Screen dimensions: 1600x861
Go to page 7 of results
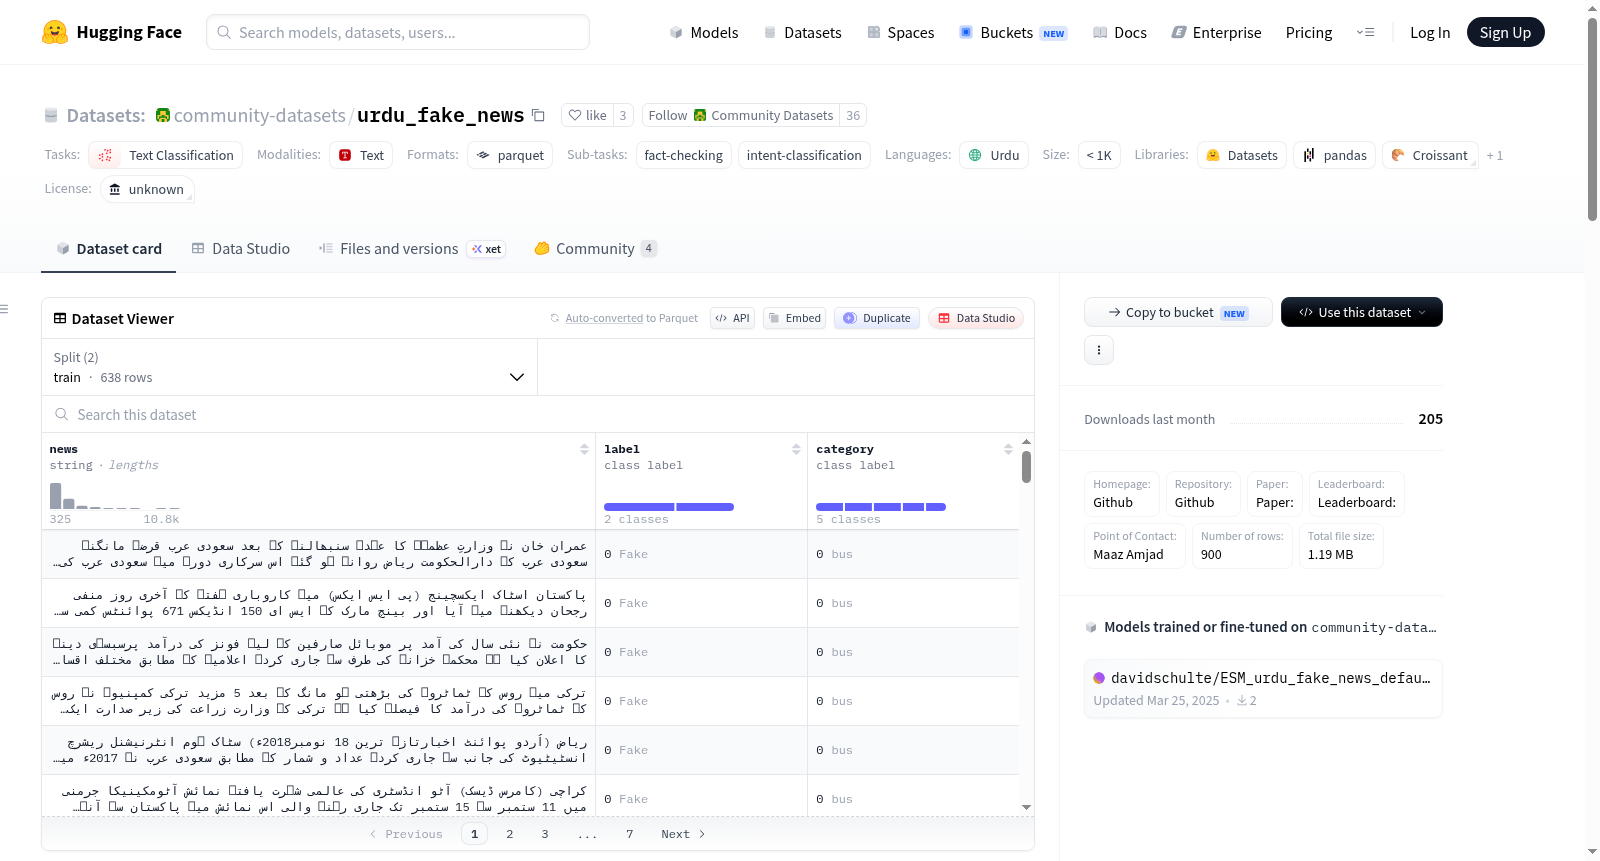630,834
